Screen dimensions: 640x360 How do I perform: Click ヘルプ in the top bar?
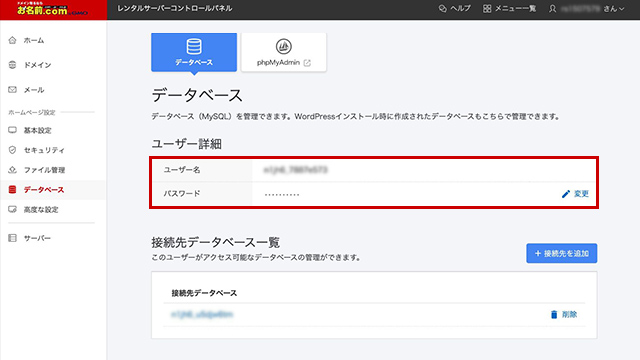(460, 9)
